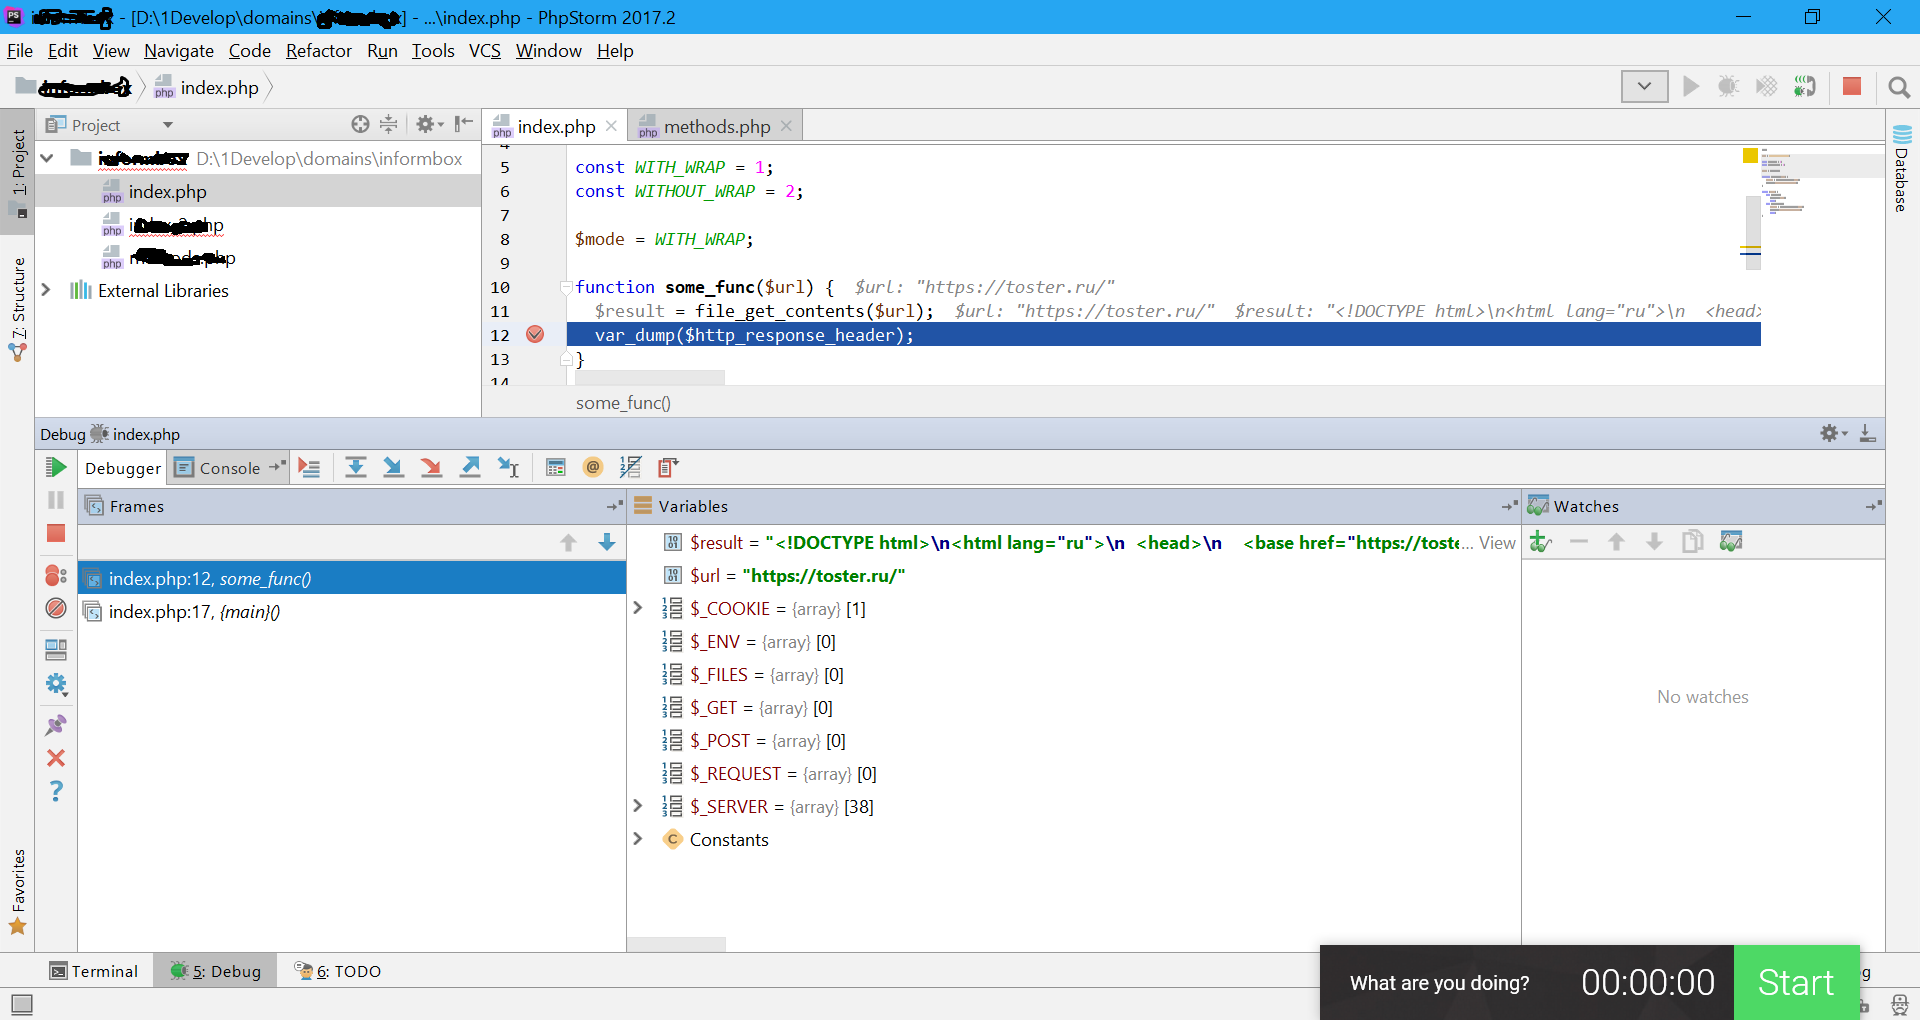
Task: Collapse all in Project panel
Action: pos(389,124)
